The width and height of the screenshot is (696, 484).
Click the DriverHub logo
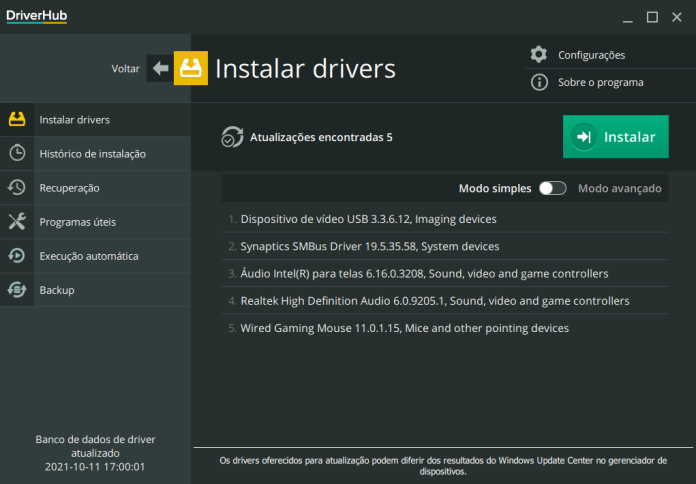(36, 16)
